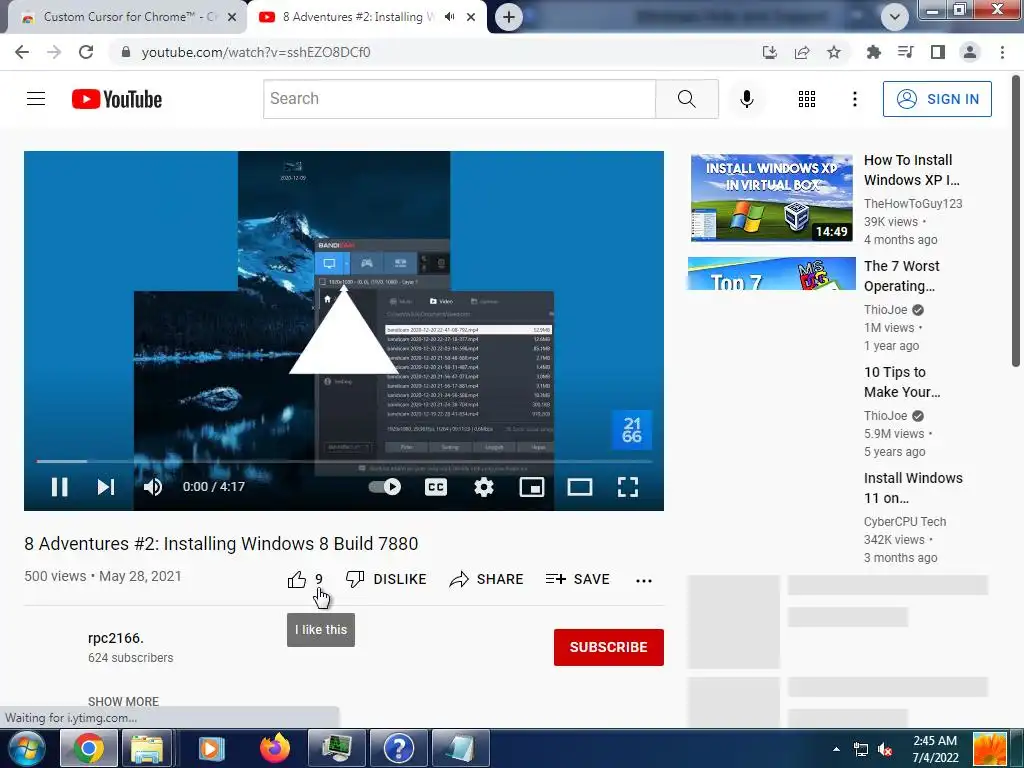Screen dimensions: 1024x768
Task: Open 10 Tips to Make Your video
Action: 902,382
